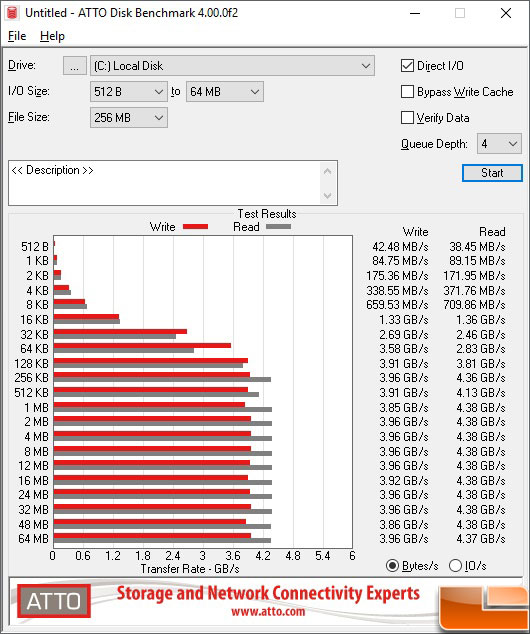Click the 512 B write value 42.48 MB/s
The height and width of the screenshot is (634, 530).
[x=400, y=247]
